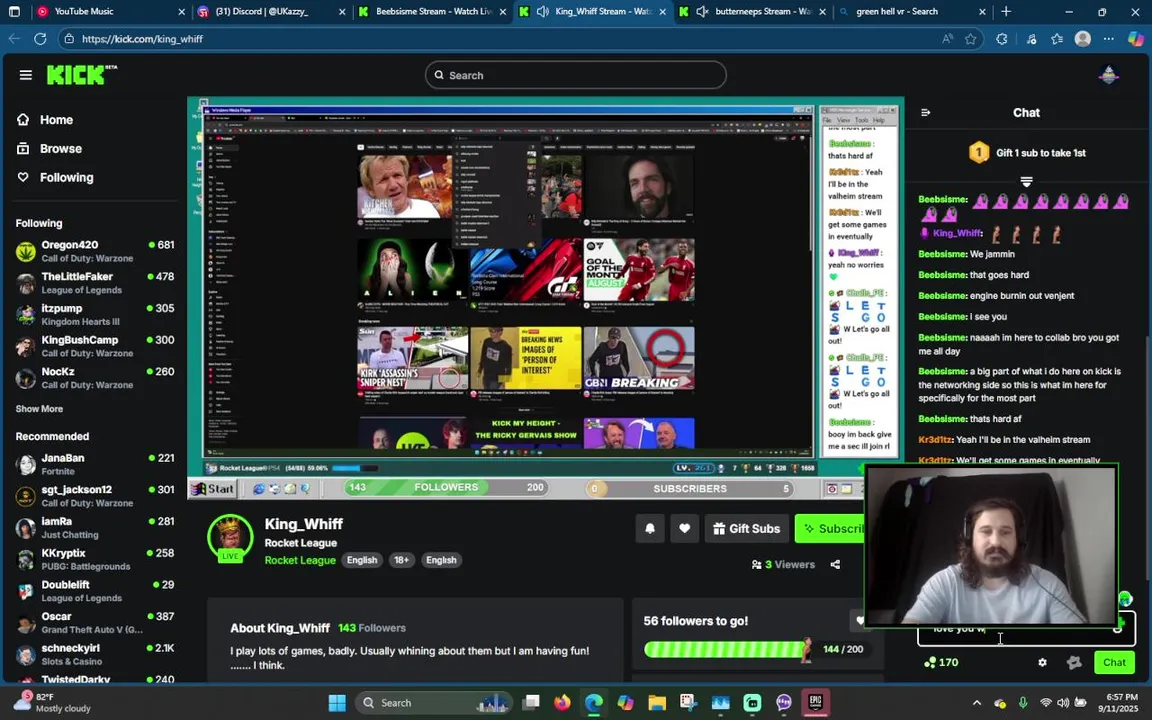This screenshot has width=1152, height=720.
Task: Open Browse in the sidebar
Action: tap(50, 148)
